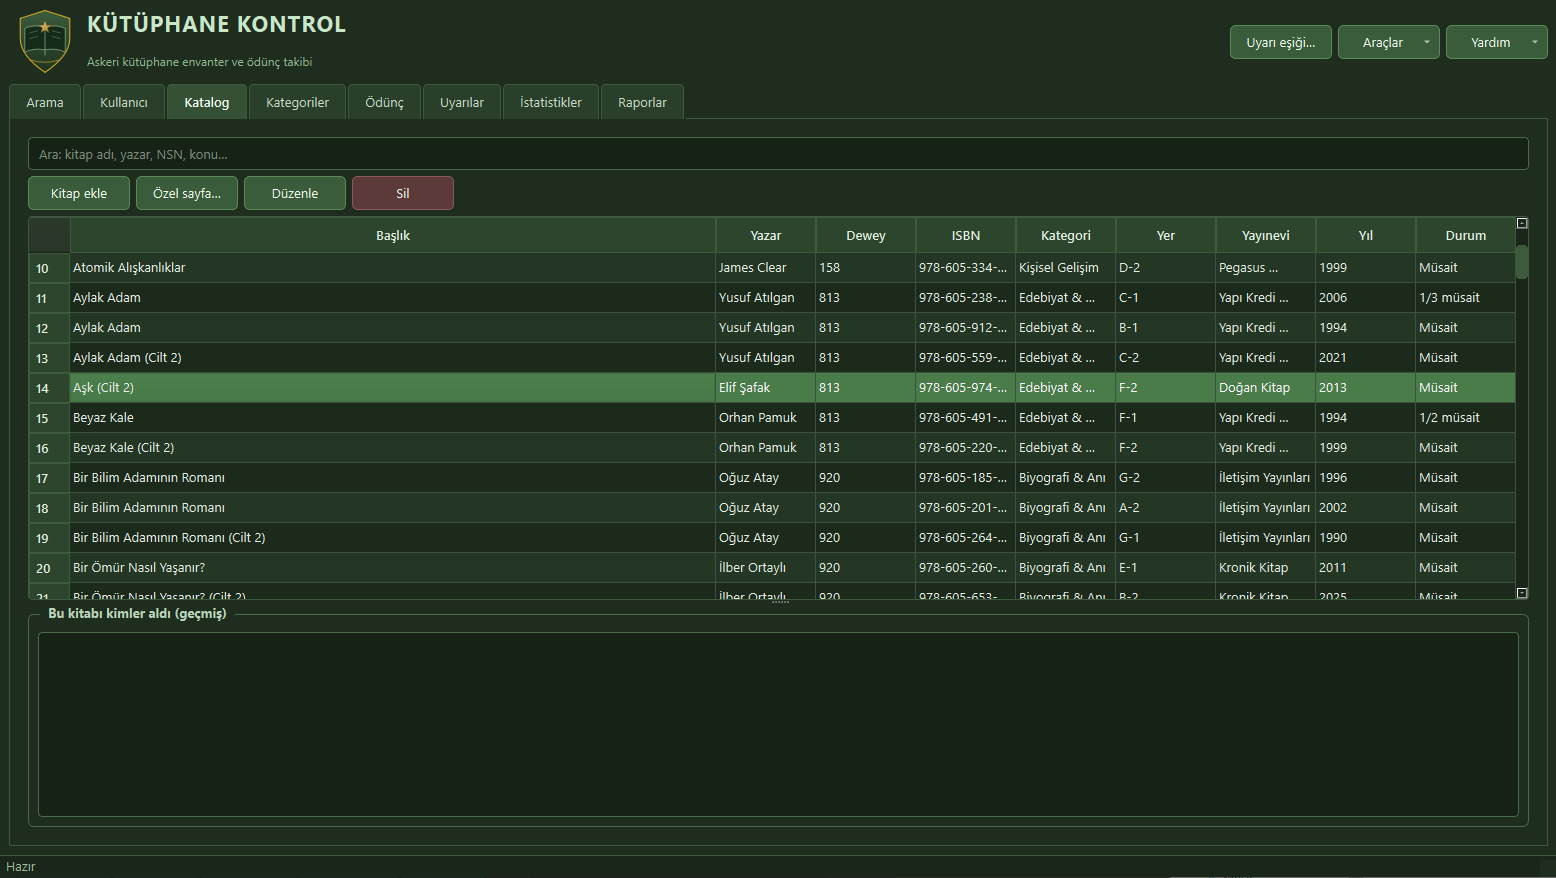Go to the Ödünç tab

pyautogui.click(x=384, y=102)
